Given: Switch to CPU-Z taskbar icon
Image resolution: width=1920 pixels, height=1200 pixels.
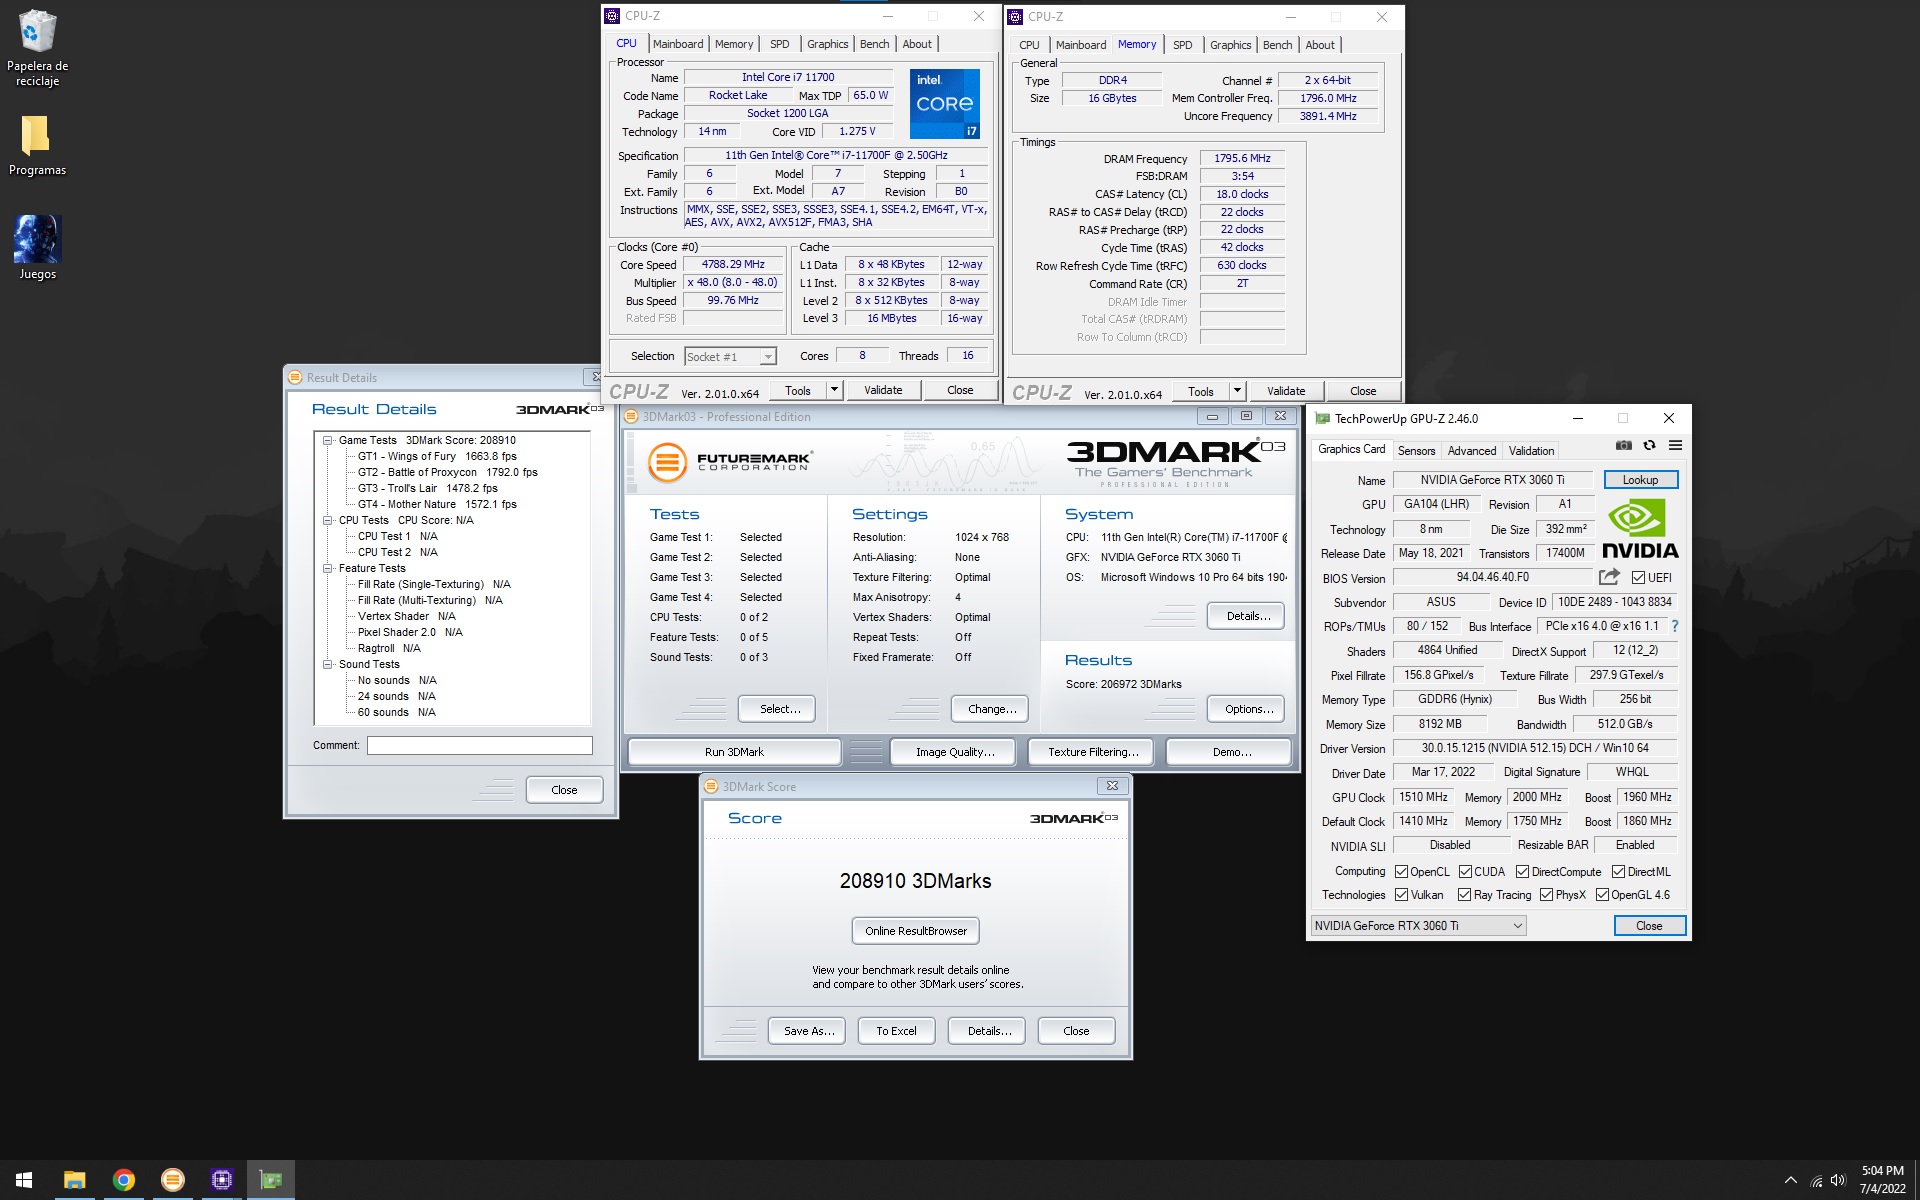Looking at the screenshot, I should (x=222, y=1180).
